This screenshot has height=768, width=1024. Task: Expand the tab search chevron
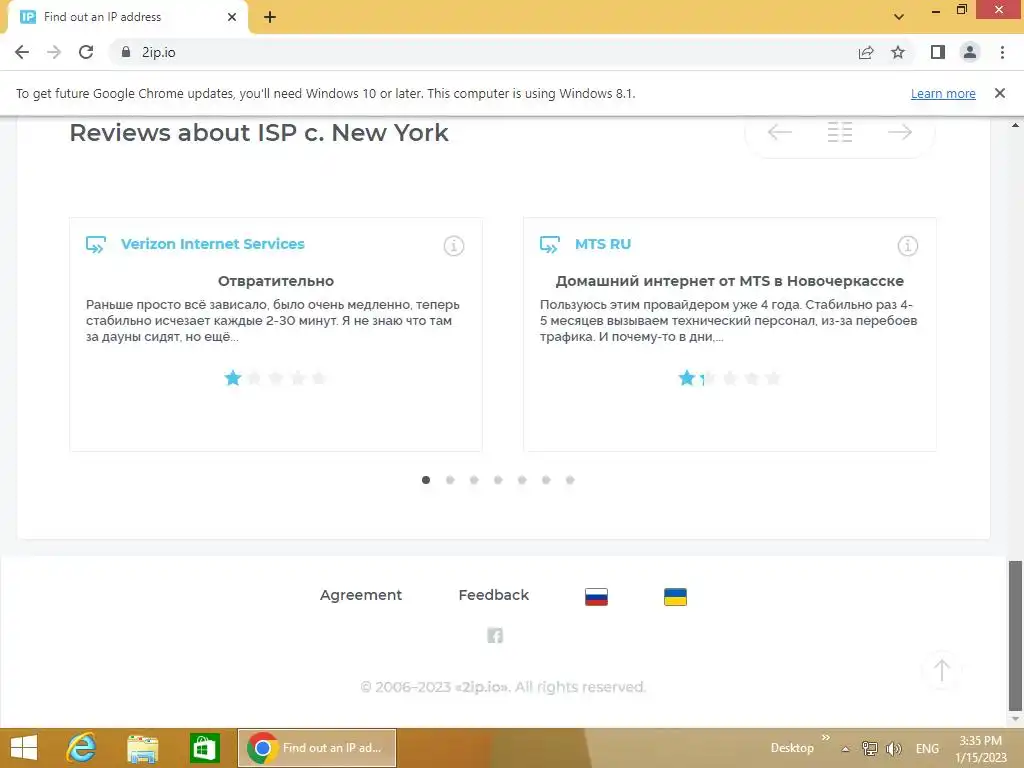point(899,17)
